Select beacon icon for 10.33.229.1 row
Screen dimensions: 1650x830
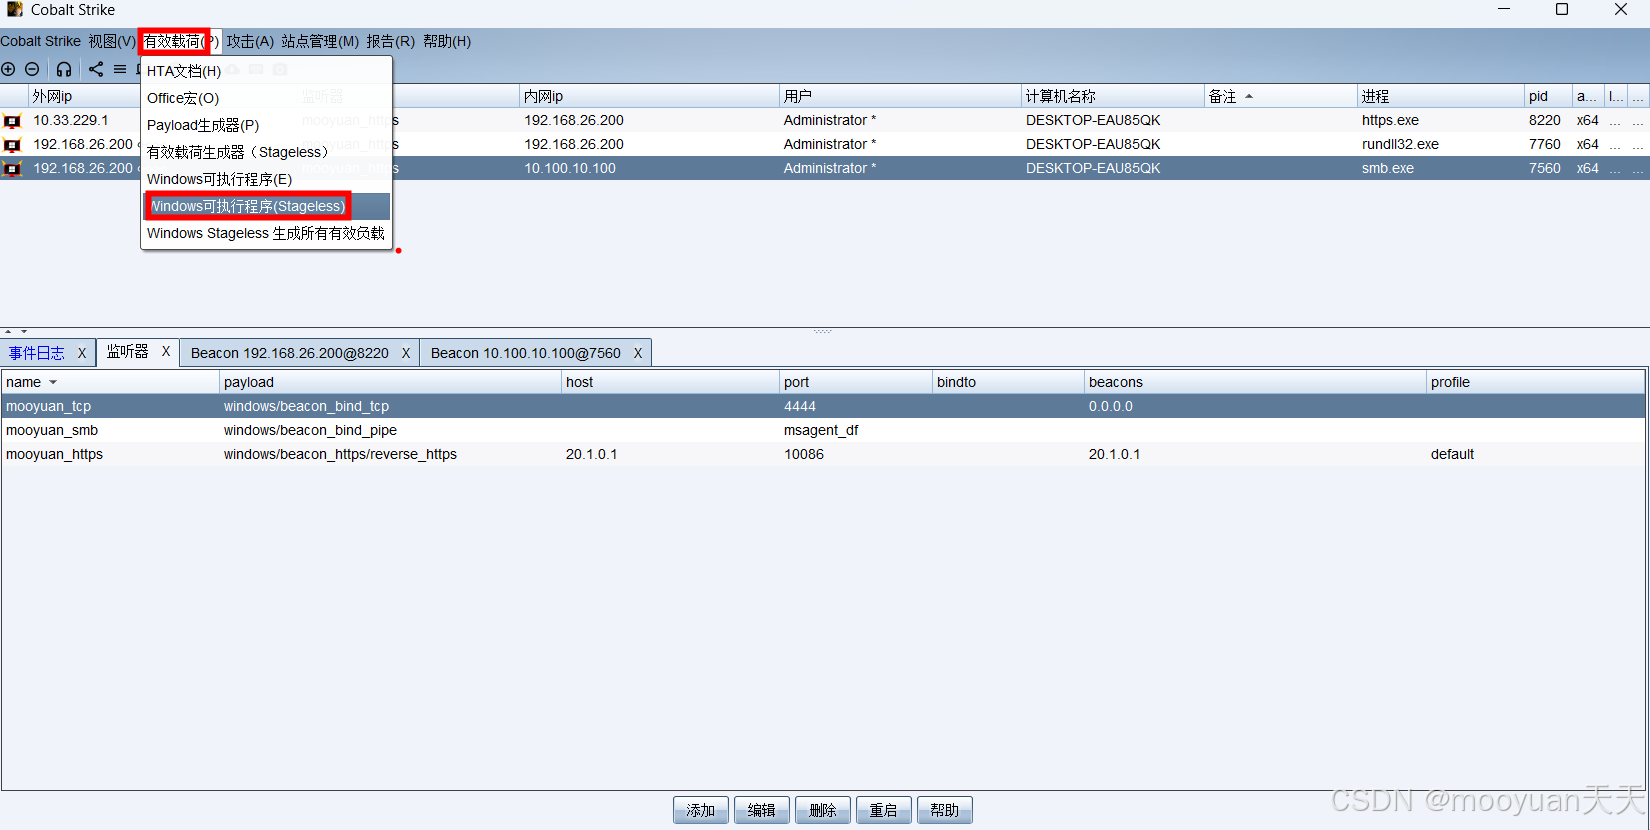tap(12, 121)
